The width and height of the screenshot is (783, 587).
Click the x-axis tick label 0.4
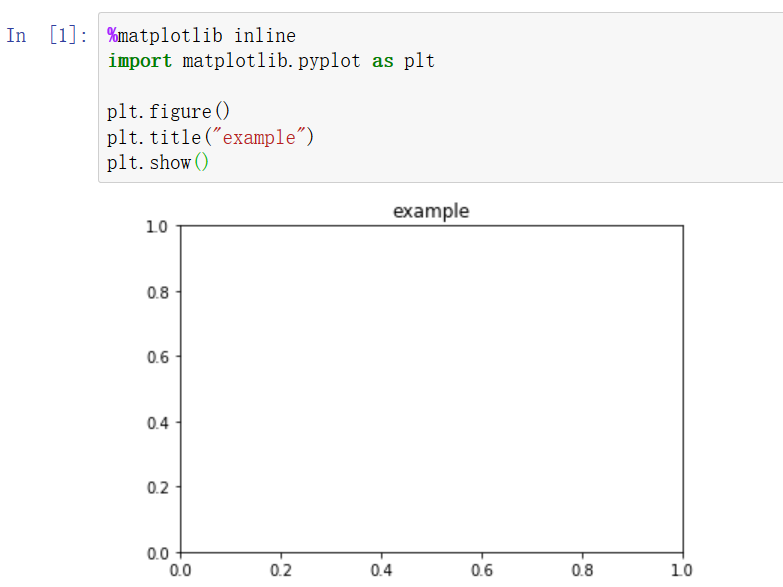pyautogui.click(x=381, y=570)
